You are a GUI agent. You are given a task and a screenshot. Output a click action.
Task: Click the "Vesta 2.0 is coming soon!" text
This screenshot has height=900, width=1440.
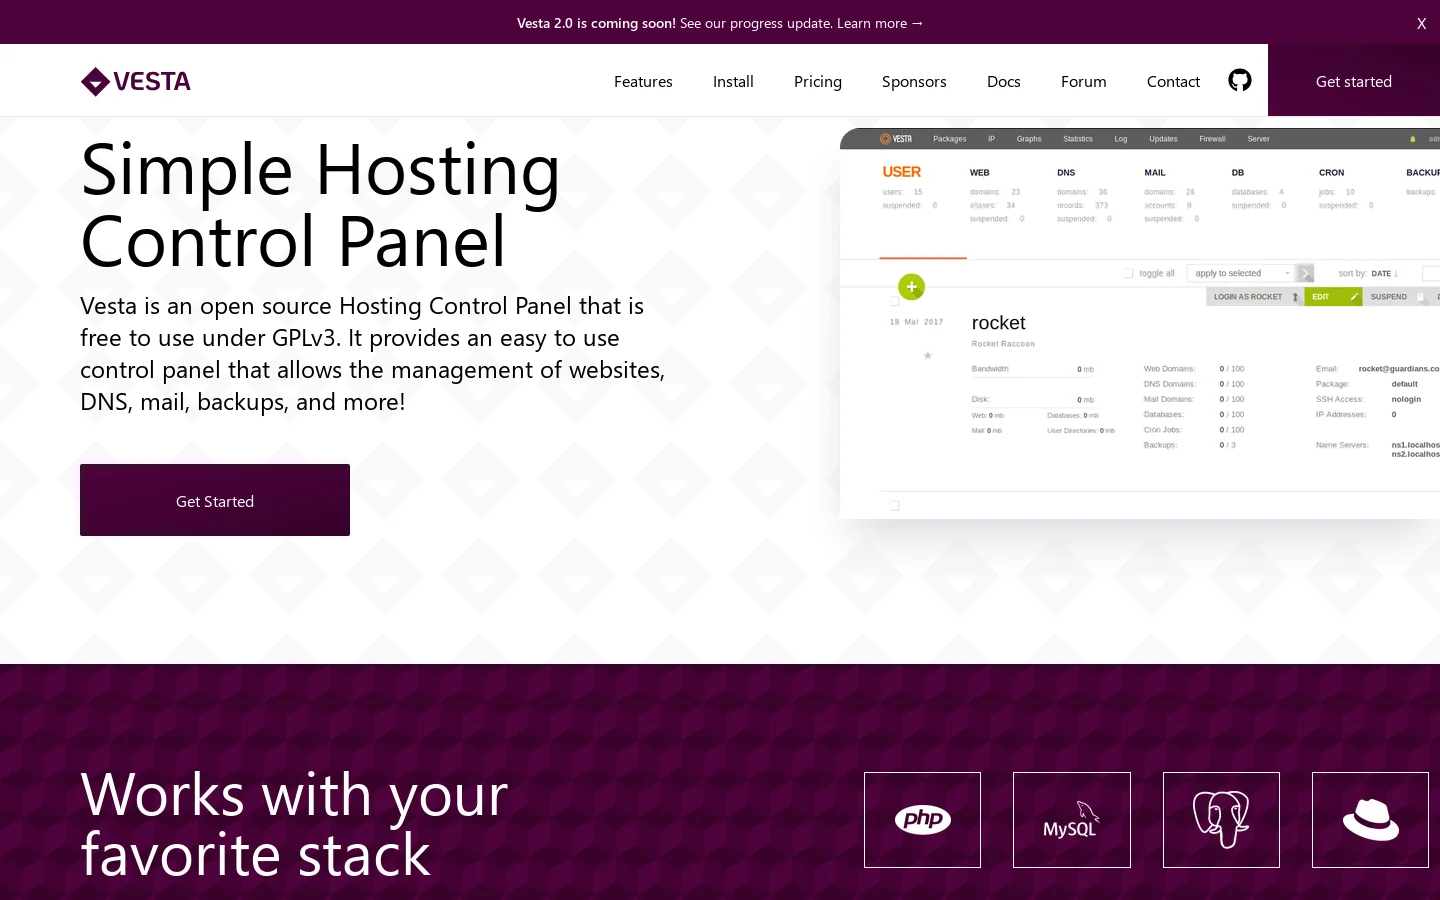point(596,23)
